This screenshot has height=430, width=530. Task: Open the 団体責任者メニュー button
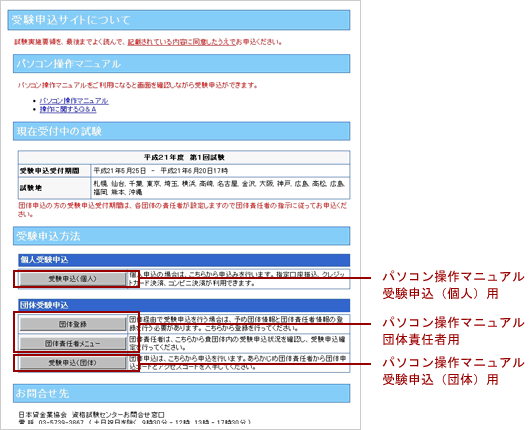coord(73,343)
